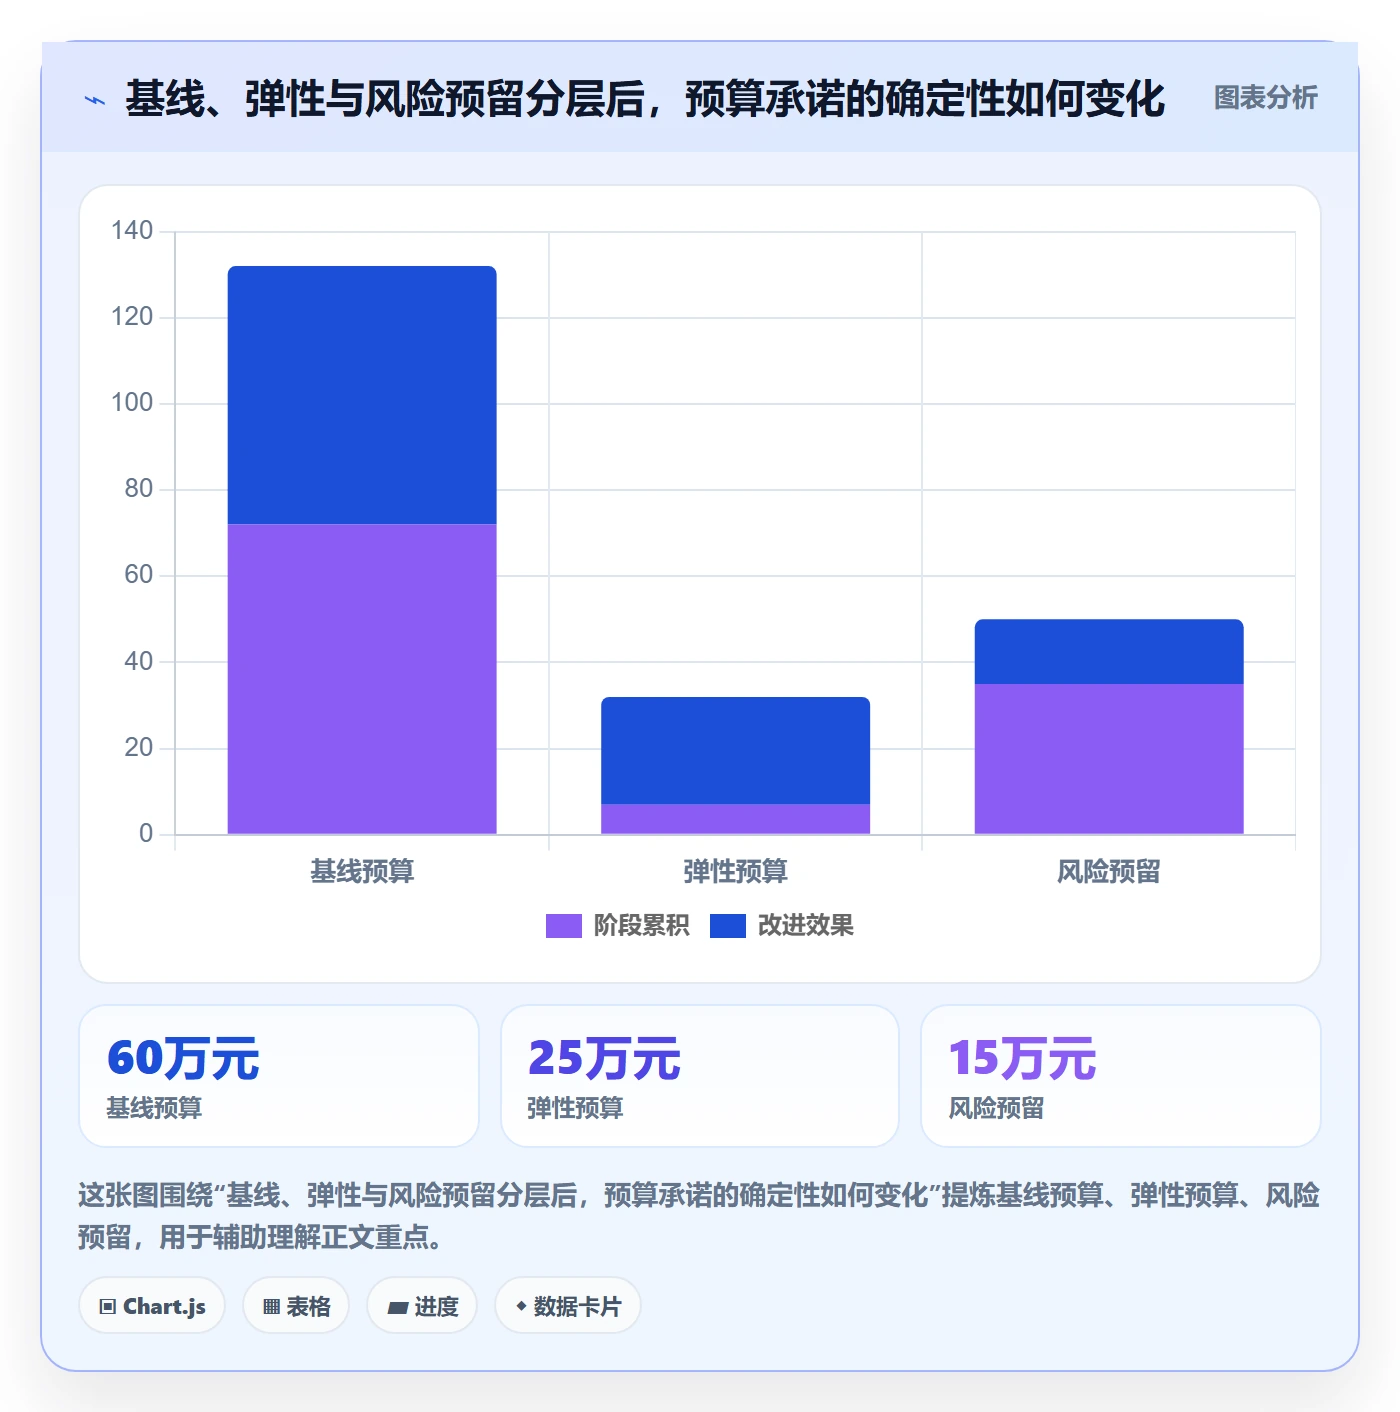This screenshot has height=1412, width=1400.
Task: Toggle the 改进效果 legend swatch
Action: click(727, 926)
